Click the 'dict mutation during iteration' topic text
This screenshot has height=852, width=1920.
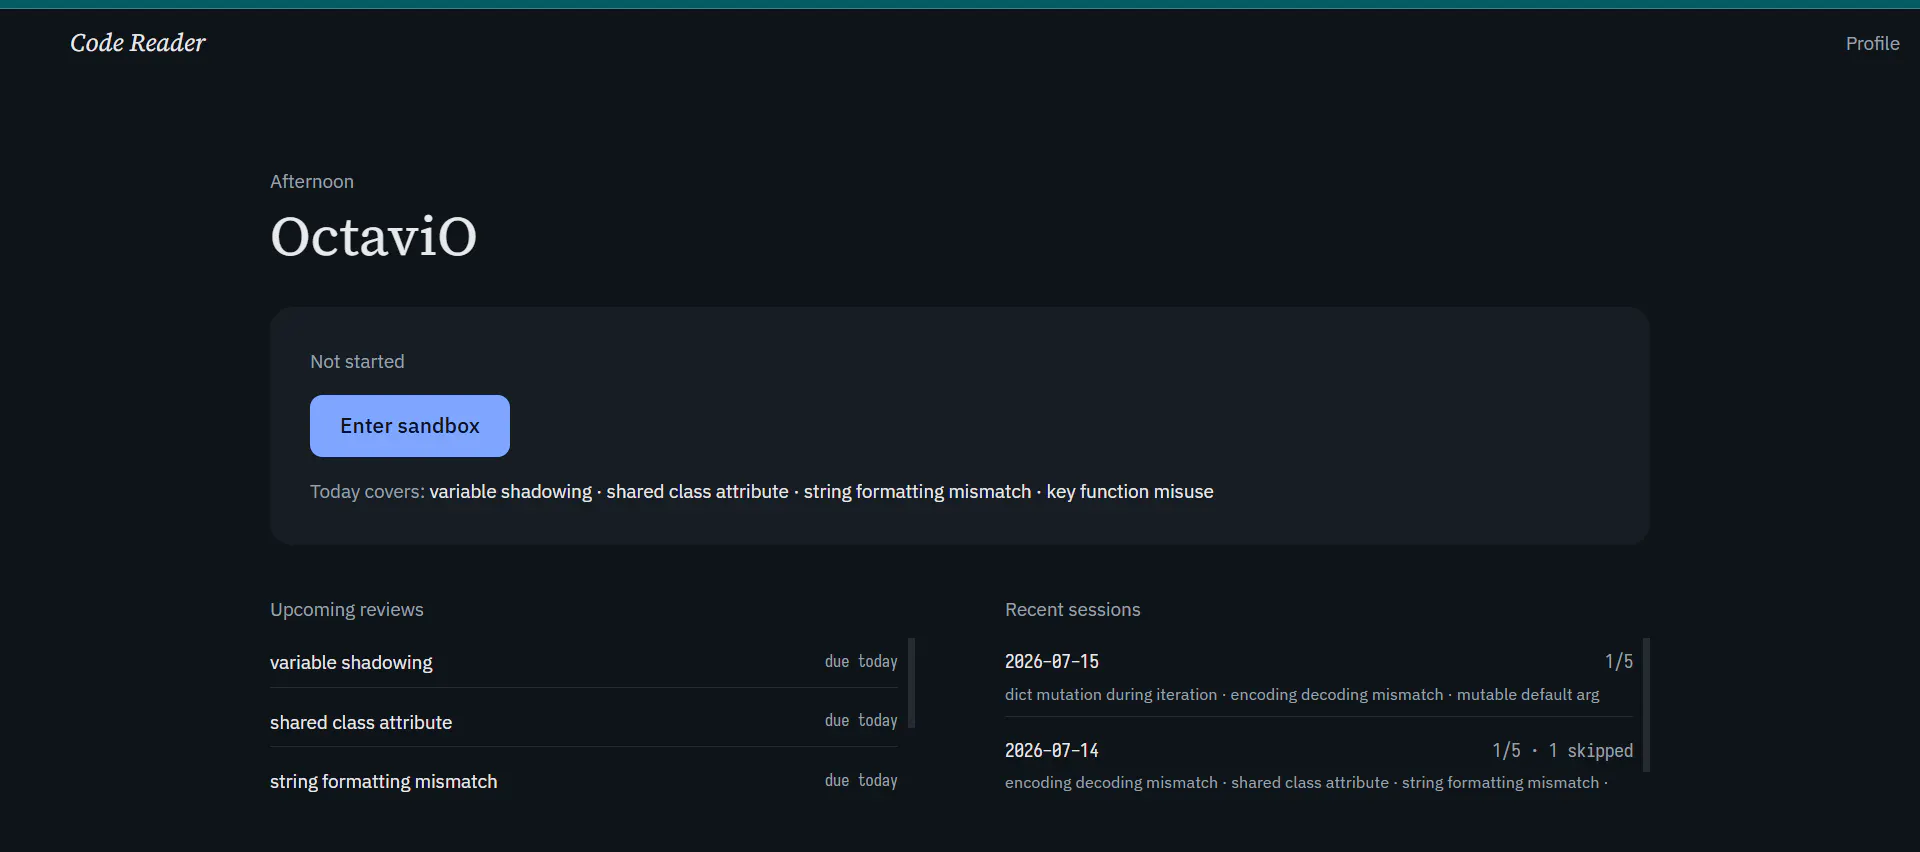point(1111,694)
